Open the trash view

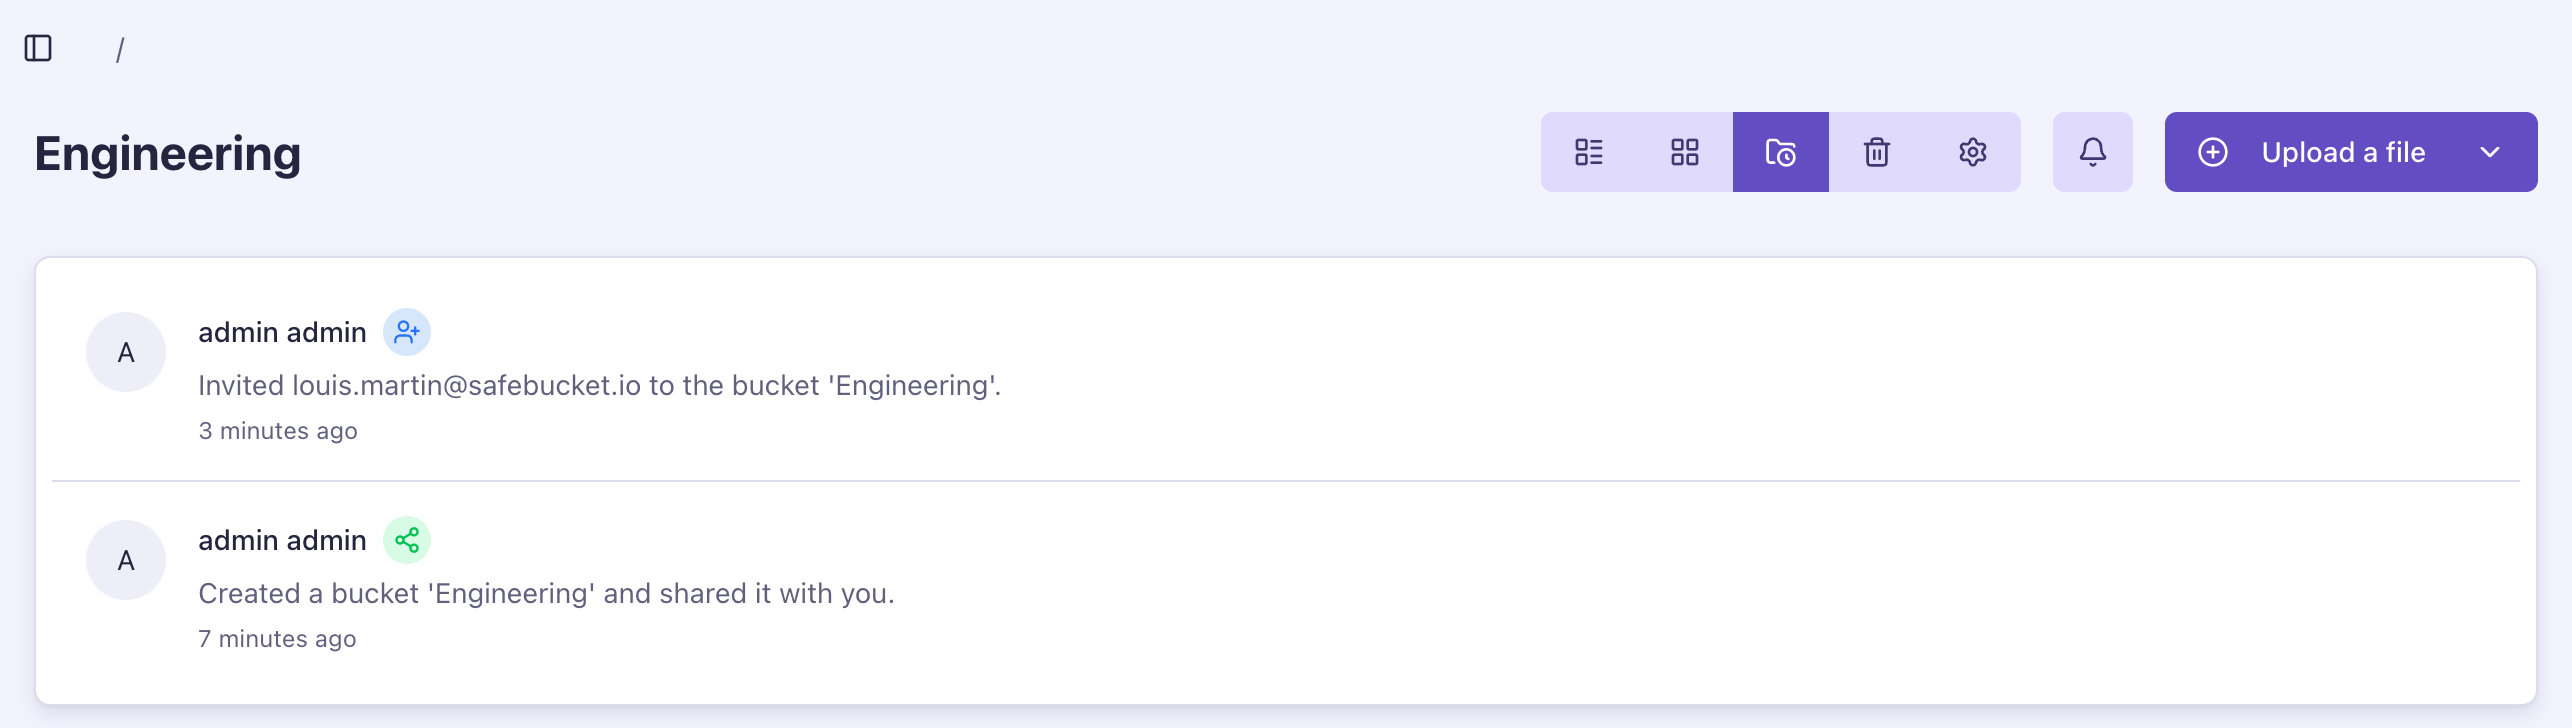click(1876, 152)
